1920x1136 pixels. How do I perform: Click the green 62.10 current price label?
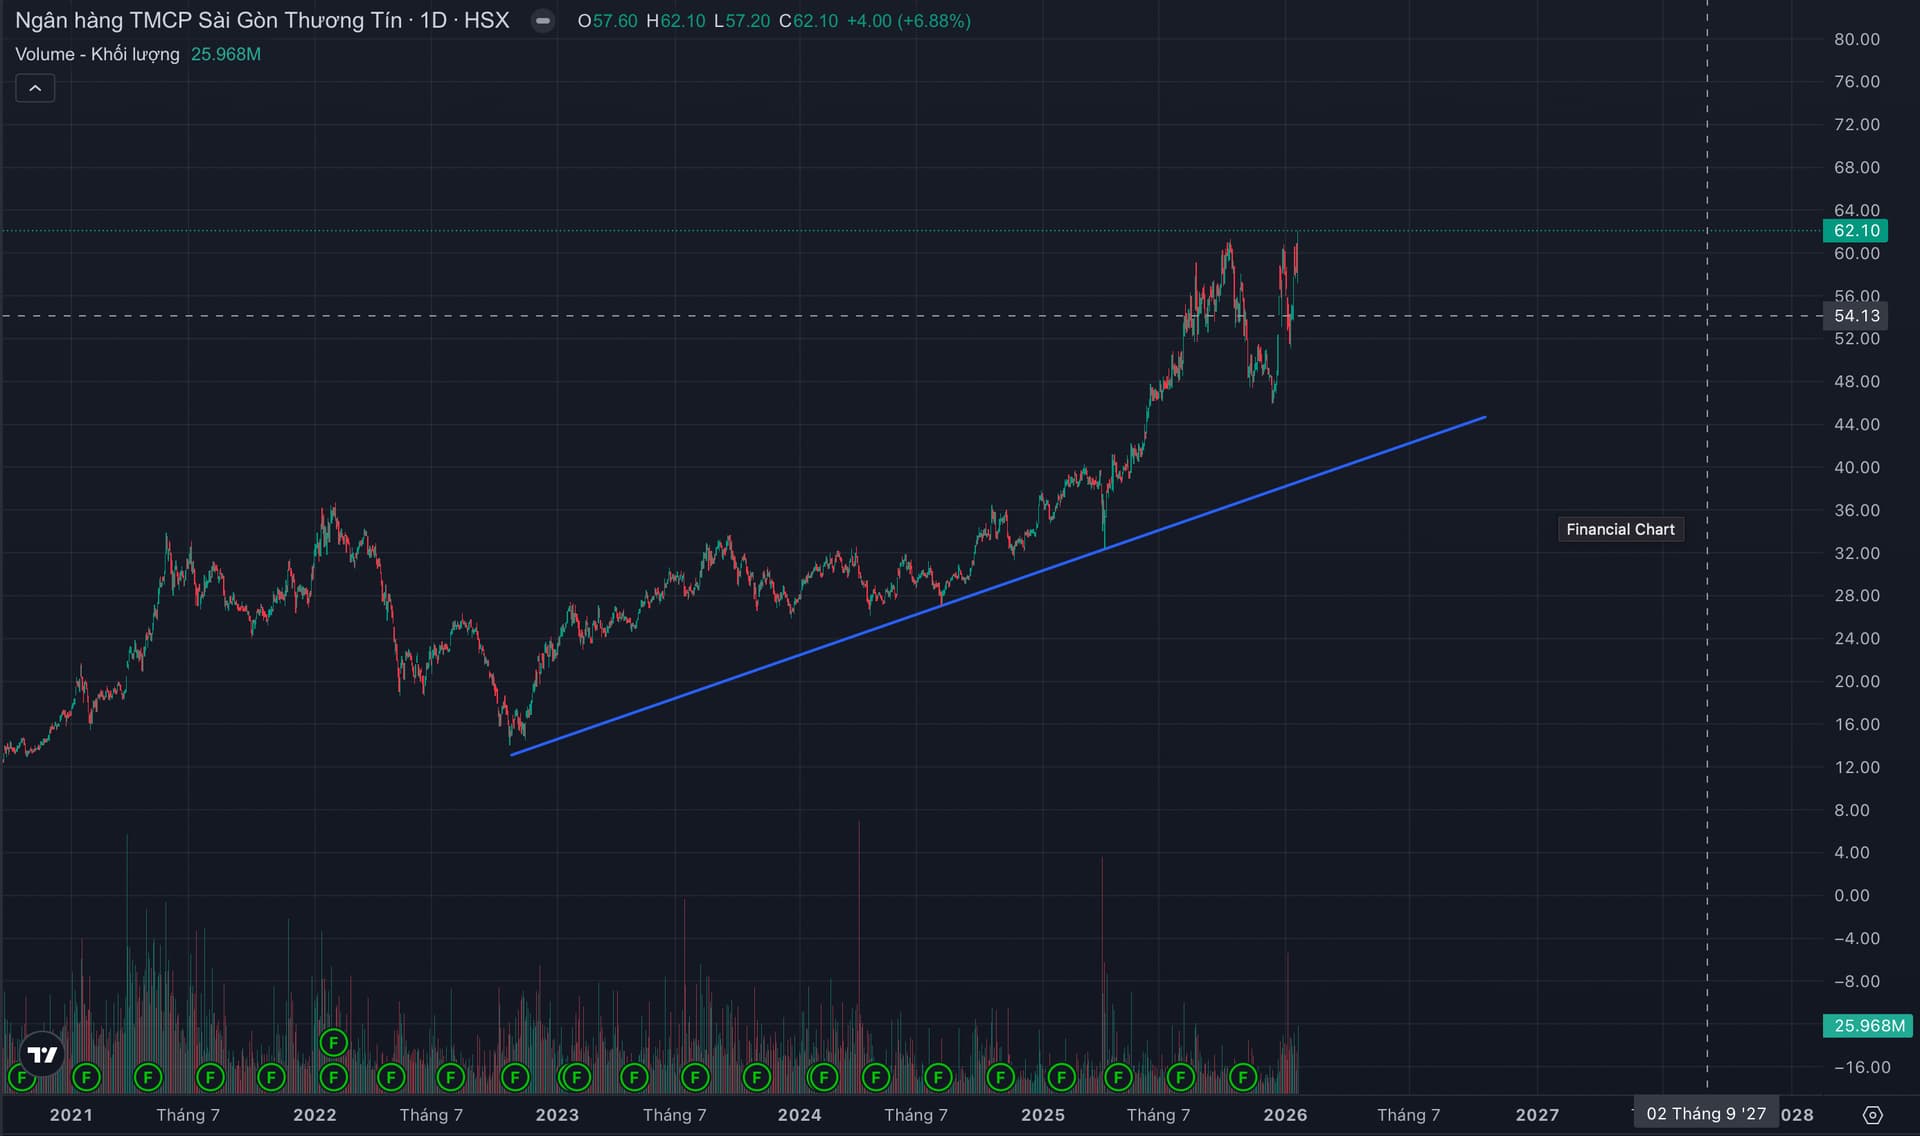click(x=1856, y=231)
